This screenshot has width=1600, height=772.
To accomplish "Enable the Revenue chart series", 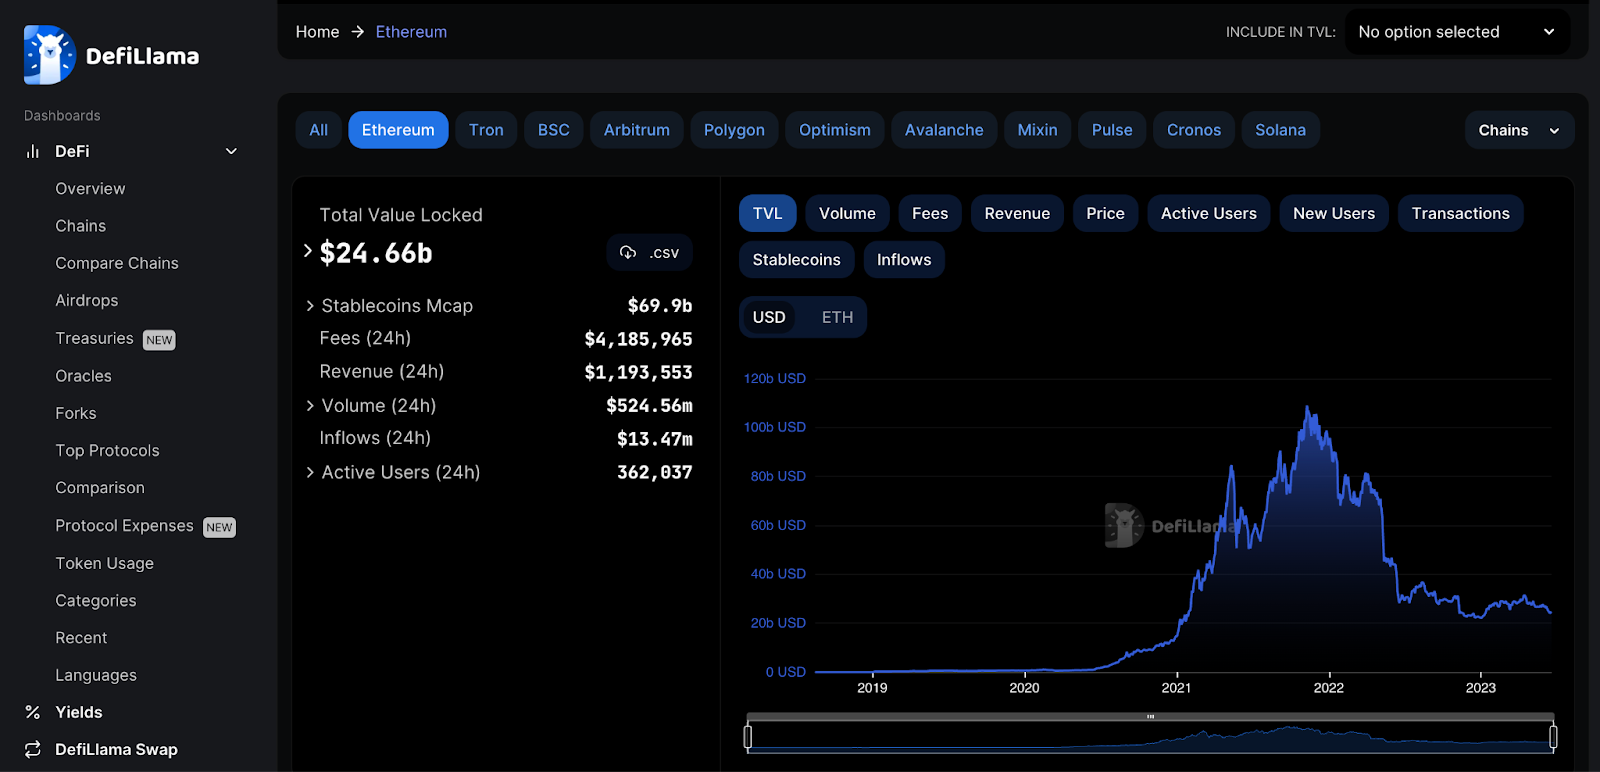I will (x=1017, y=213).
